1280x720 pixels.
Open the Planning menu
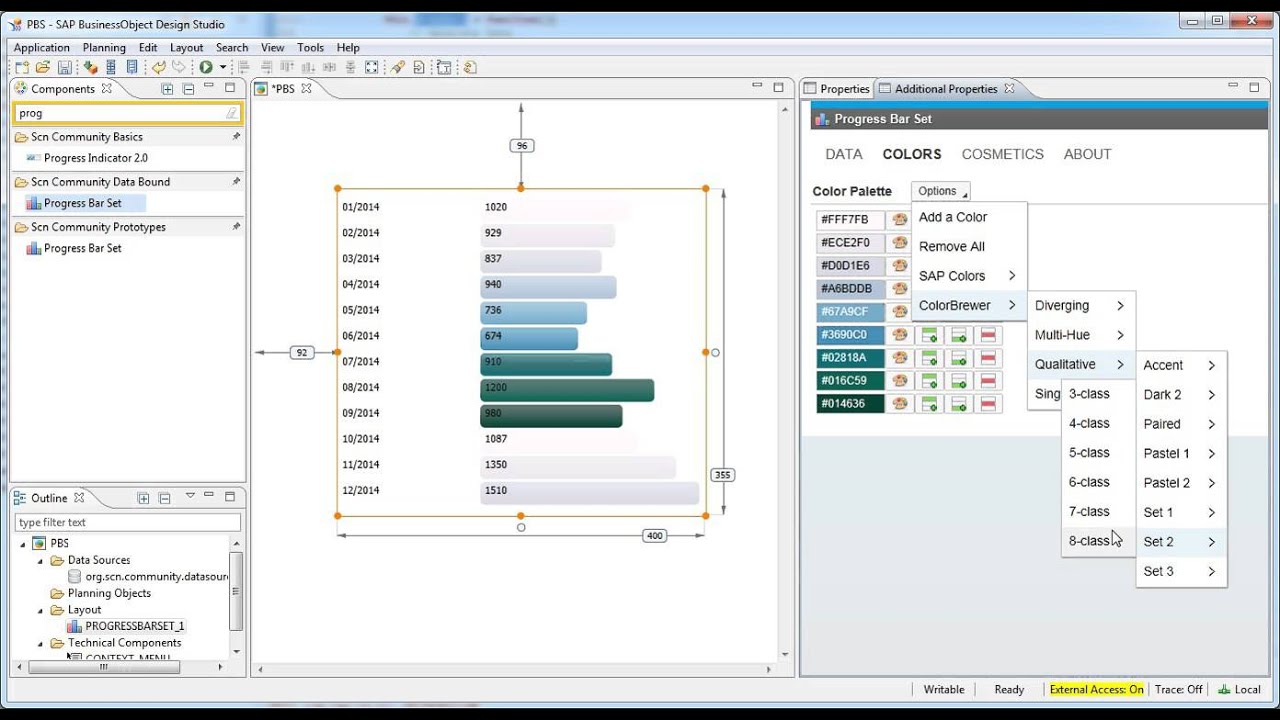pos(104,47)
